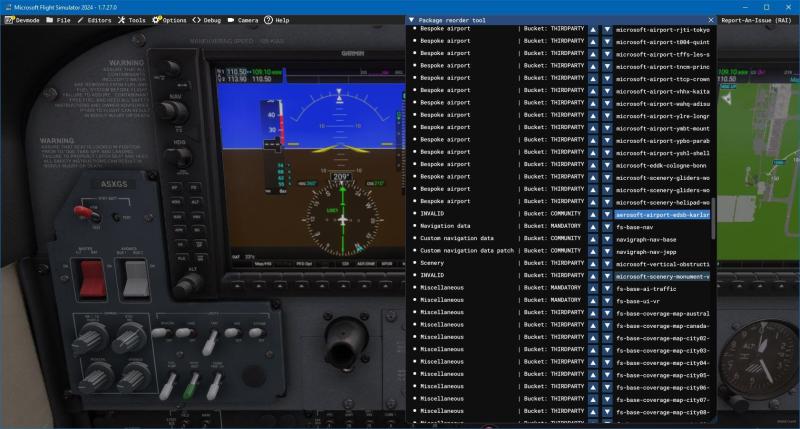Move fs-base-coverage-map-city02 down
Viewport: 800px width, 429px height.
[607, 338]
